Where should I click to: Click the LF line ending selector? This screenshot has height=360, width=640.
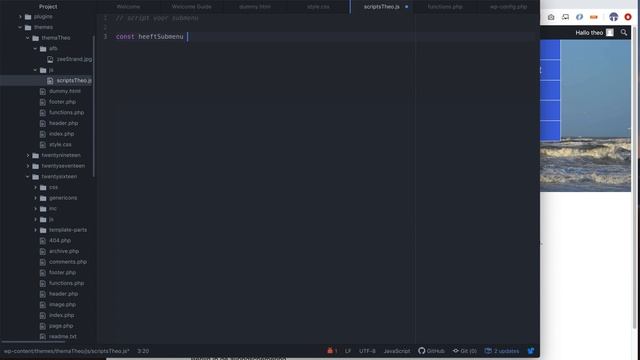[x=348, y=351]
